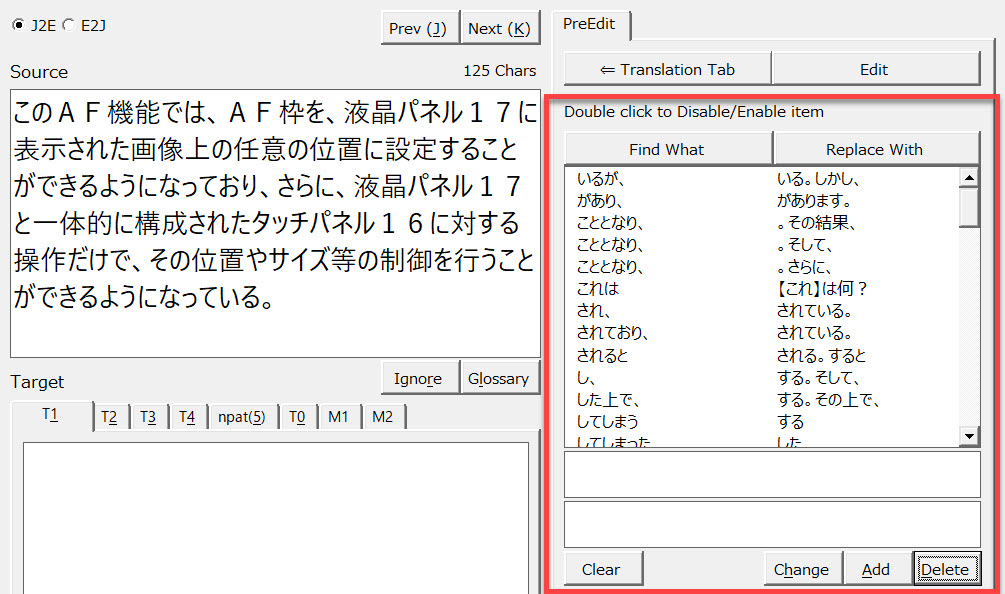This screenshot has width=1005, height=594.
Task: Click the Replace With column header
Action: pos(874,149)
